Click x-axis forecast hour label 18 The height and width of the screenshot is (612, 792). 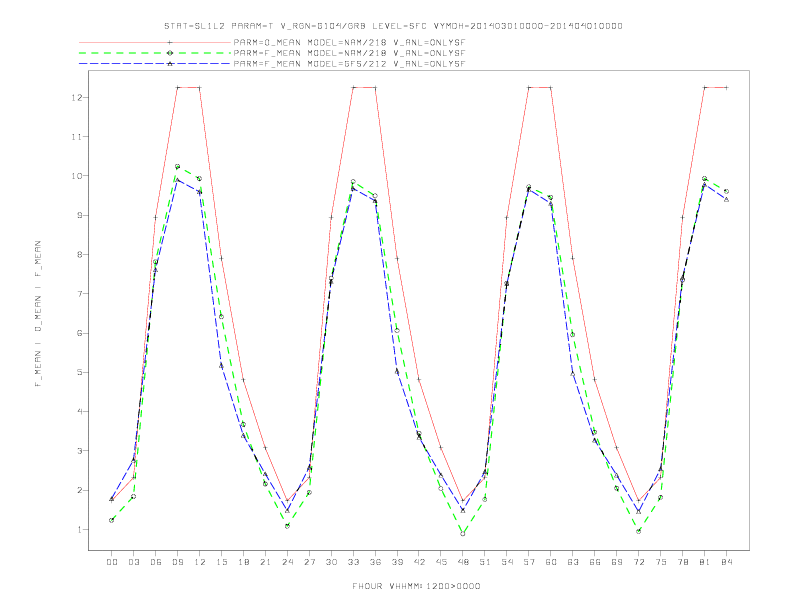point(243,562)
